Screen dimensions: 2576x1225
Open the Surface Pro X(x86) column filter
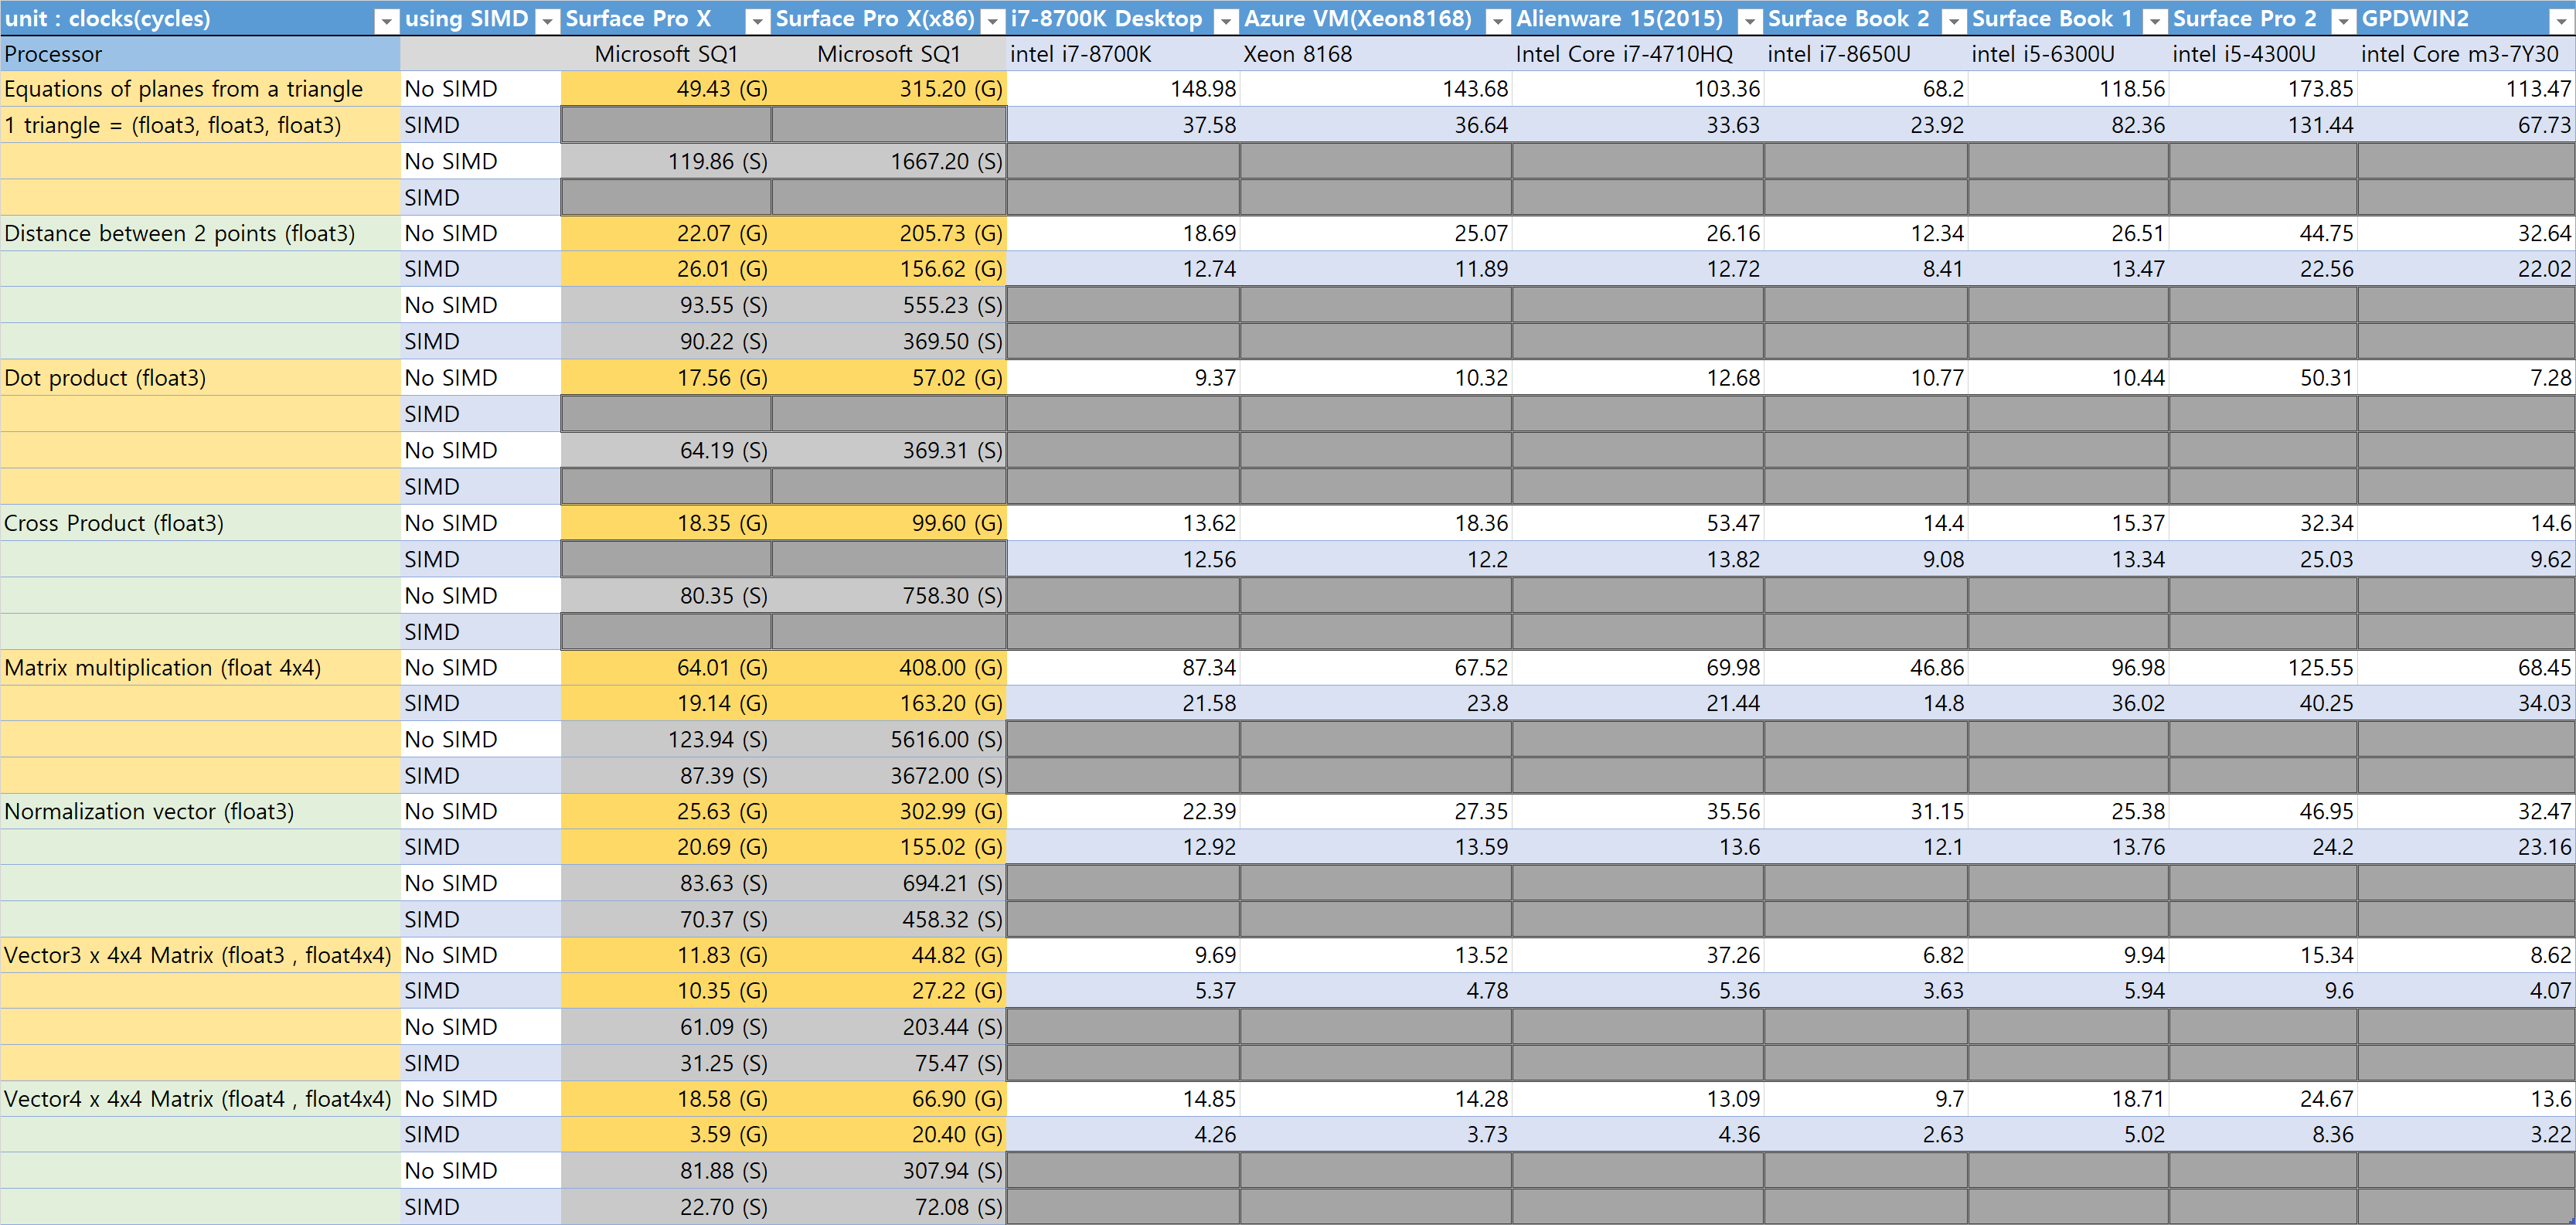[x=992, y=21]
